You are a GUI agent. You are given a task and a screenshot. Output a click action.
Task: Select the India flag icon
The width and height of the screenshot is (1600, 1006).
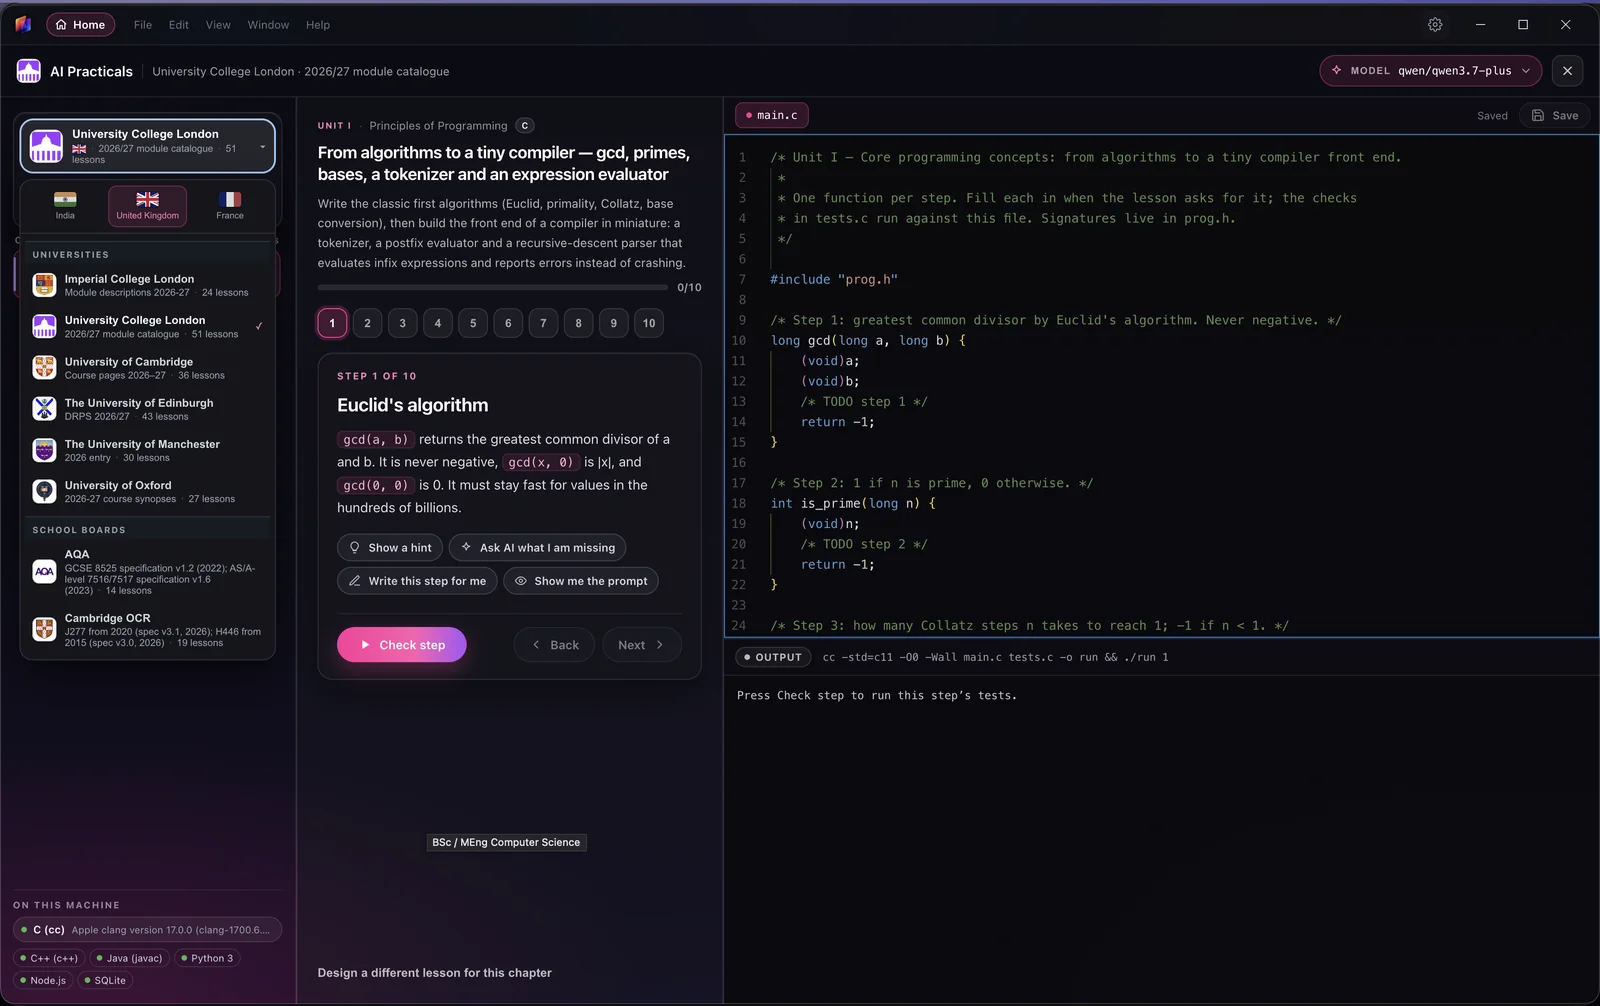[x=65, y=199]
